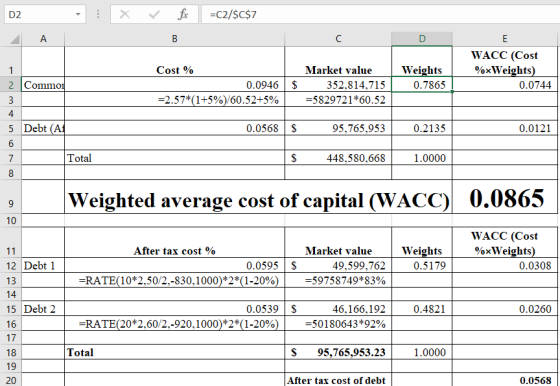The image size is (560, 386).
Task: Open the Insert Function fx dialog
Action: (x=183, y=15)
